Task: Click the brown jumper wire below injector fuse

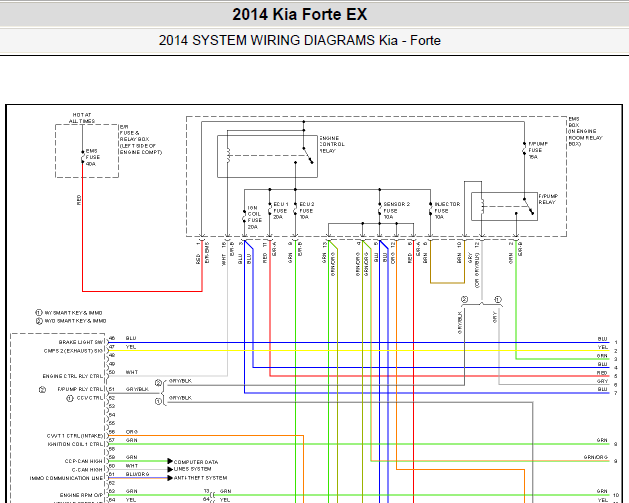Action: 447,283
